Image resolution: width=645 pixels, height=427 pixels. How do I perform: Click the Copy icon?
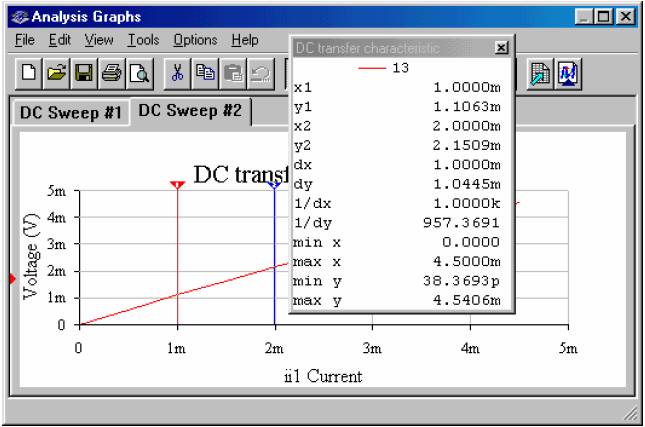tap(205, 74)
